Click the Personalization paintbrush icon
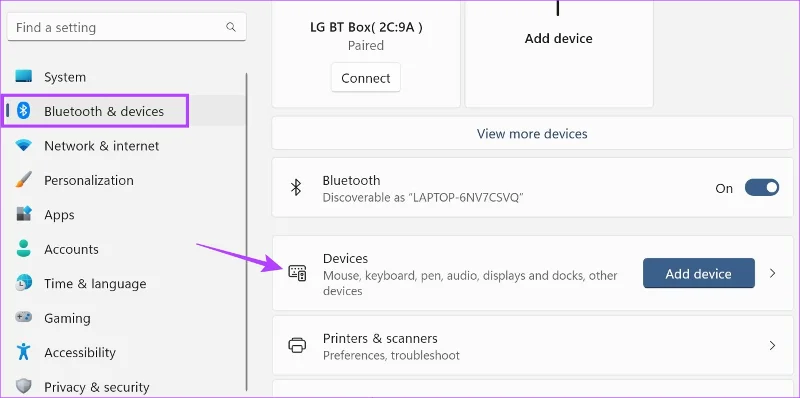800x398 pixels. [23, 180]
